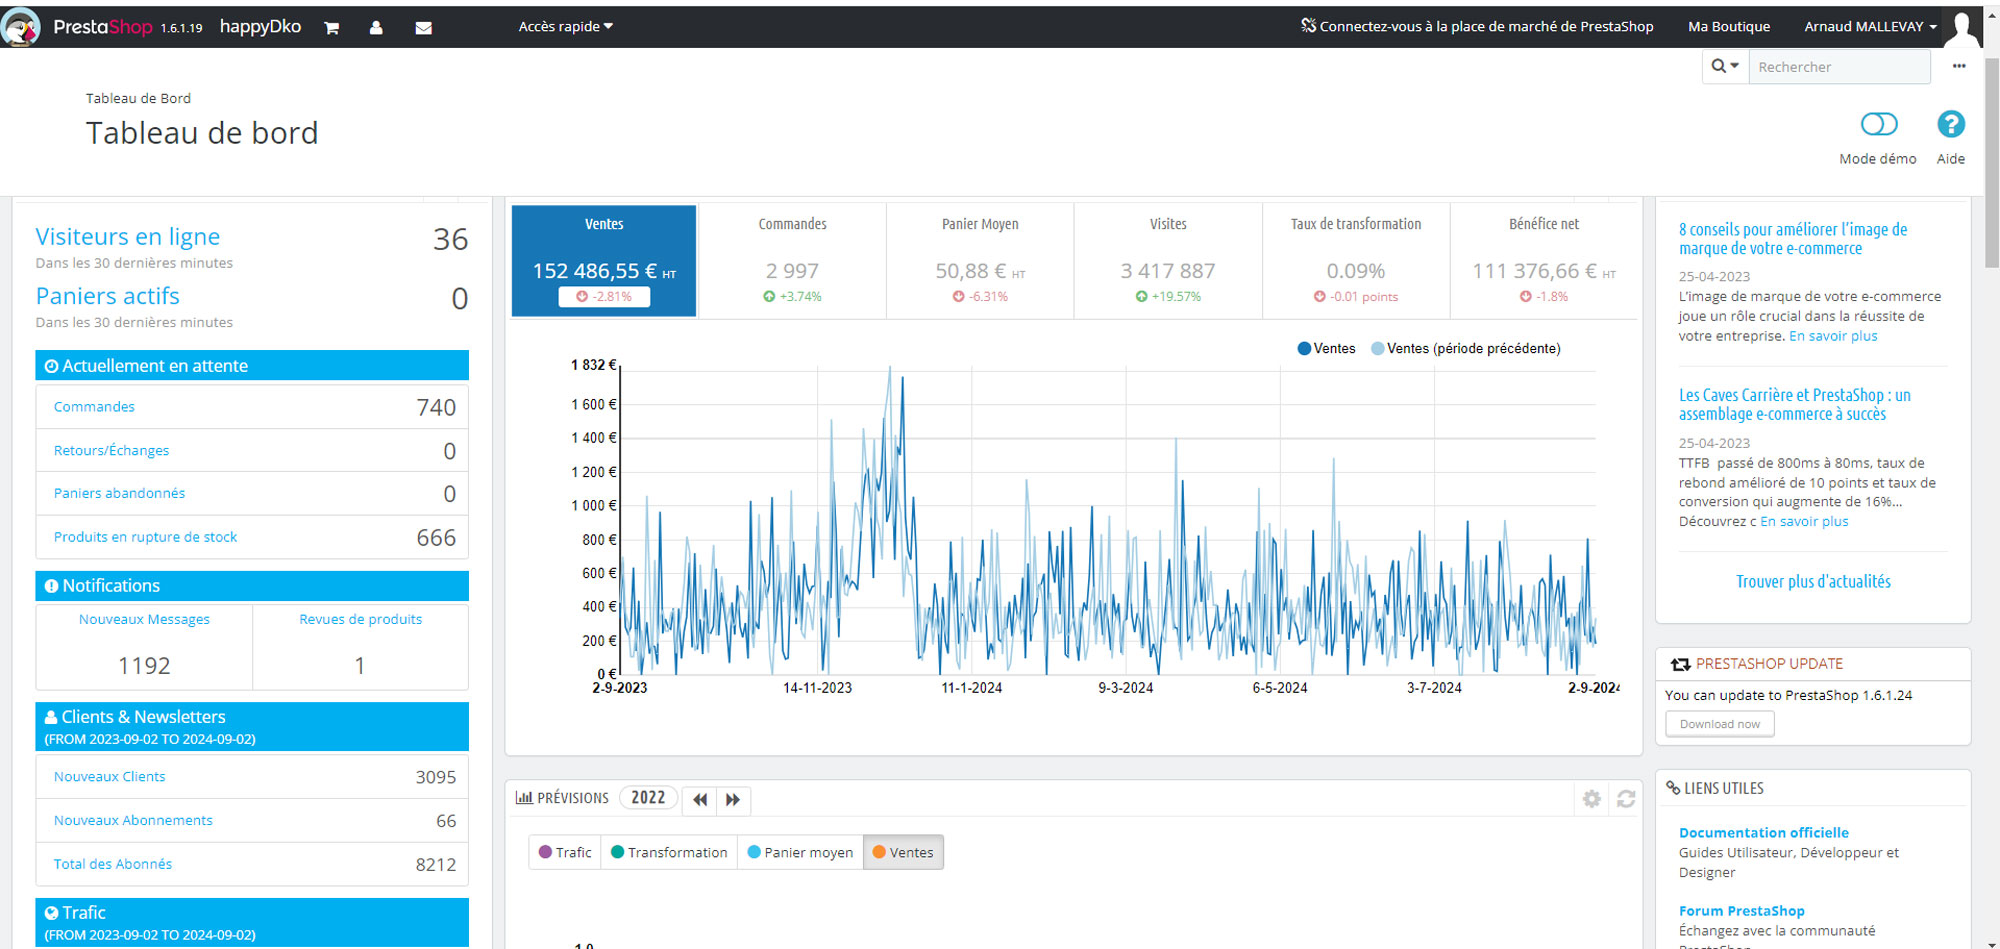Open Arnaud MALLEVAY account dropdown
This screenshot has height=949, width=2000.
pos(1870,27)
